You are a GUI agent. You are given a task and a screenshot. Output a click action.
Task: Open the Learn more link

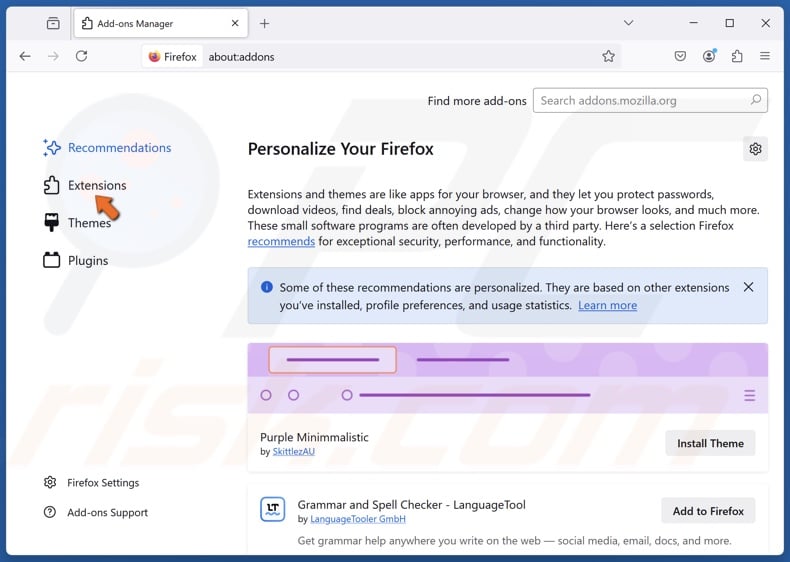607,305
